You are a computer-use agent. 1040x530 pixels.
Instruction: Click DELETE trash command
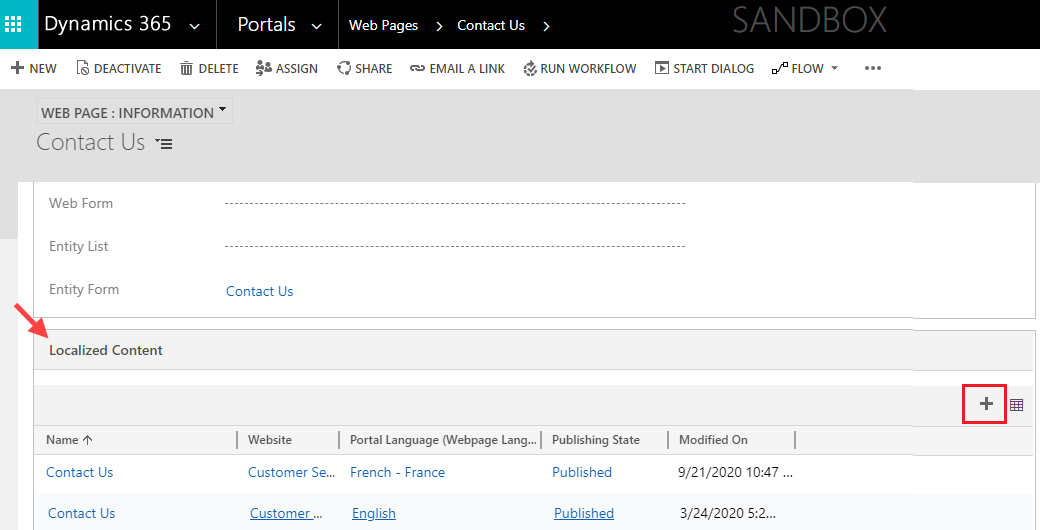pyautogui.click(x=209, y=68)
